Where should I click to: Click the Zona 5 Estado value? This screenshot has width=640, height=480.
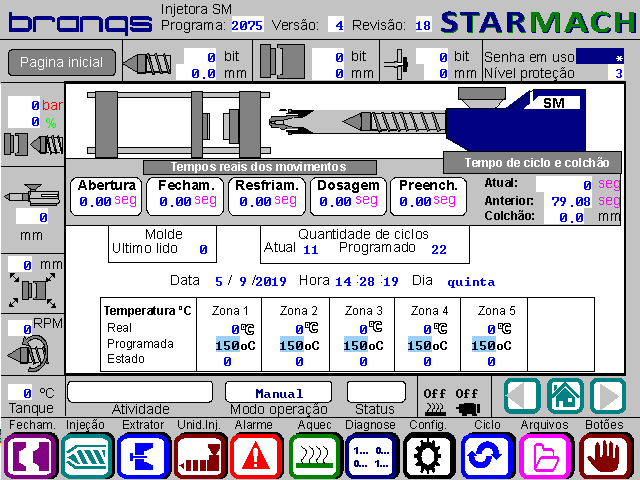(491, 362)
